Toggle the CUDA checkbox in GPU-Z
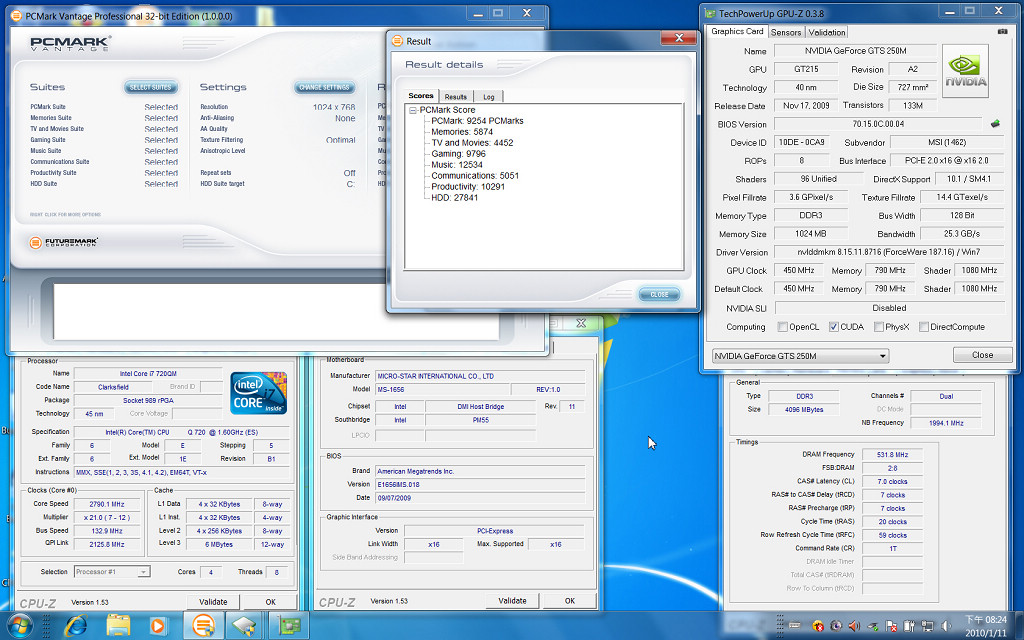 pyautogui.click(x=833, y=327)
